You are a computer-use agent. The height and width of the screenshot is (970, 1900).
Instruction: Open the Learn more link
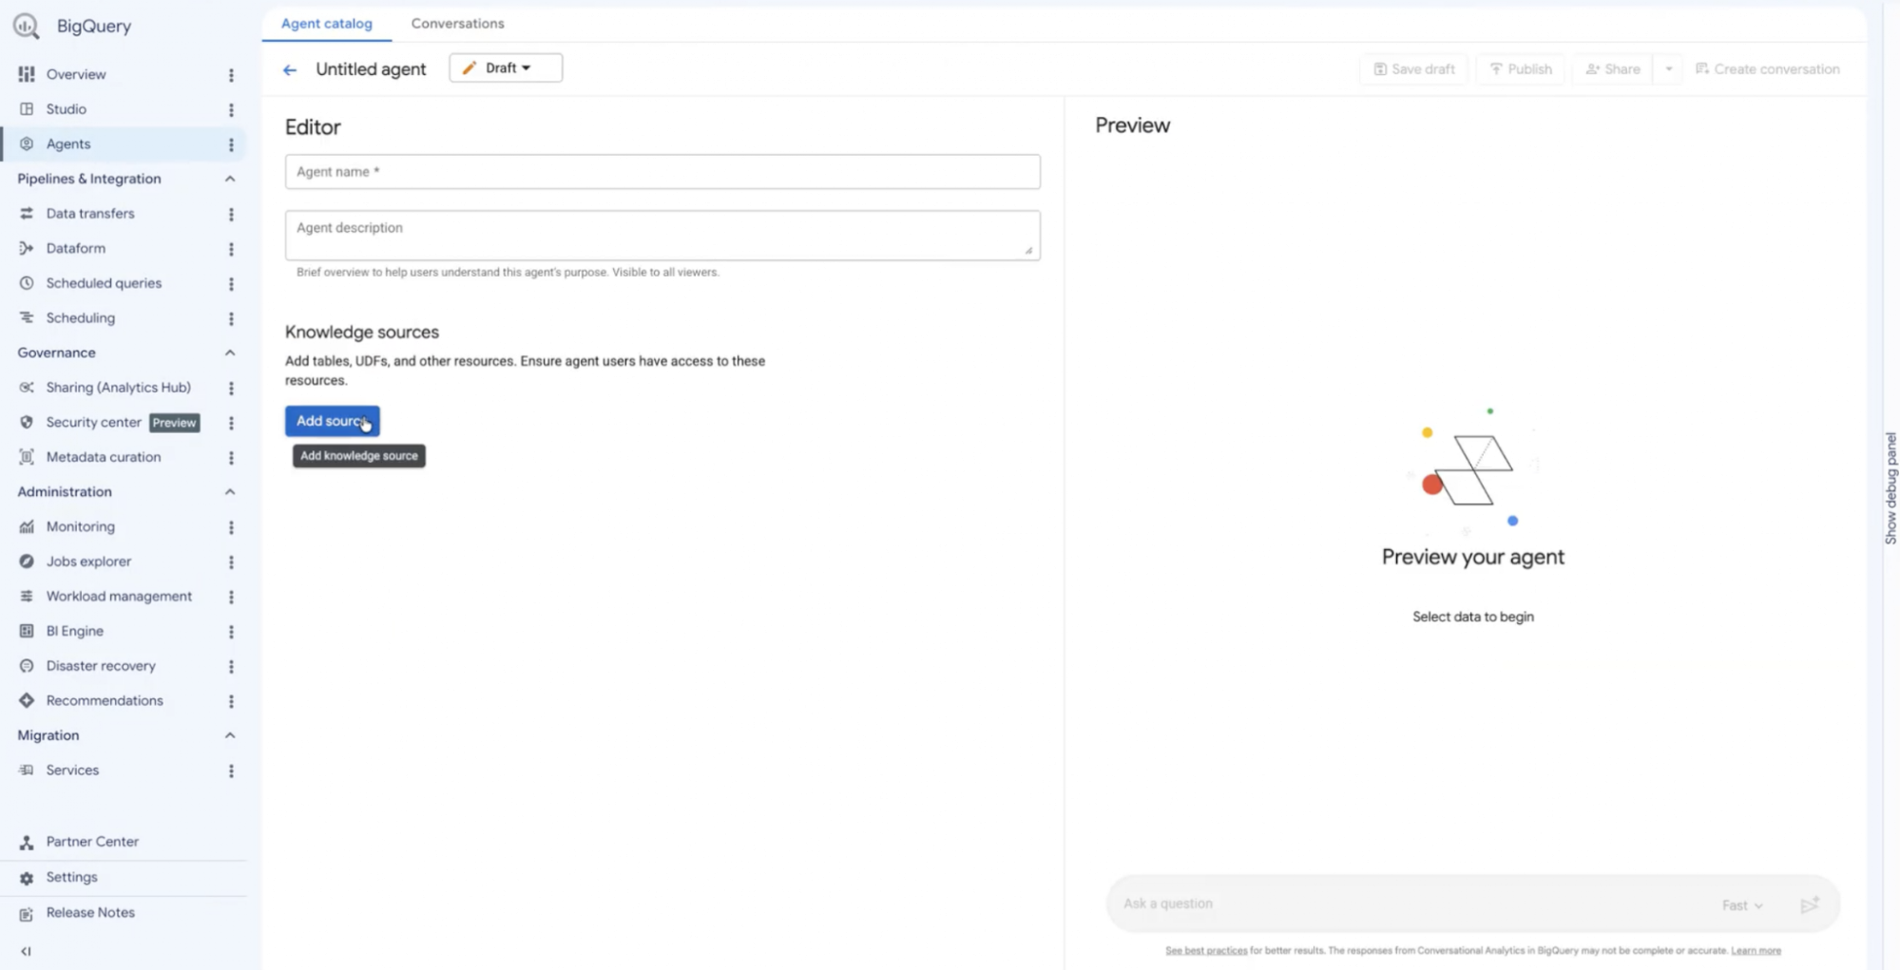tap(1756, 951)
